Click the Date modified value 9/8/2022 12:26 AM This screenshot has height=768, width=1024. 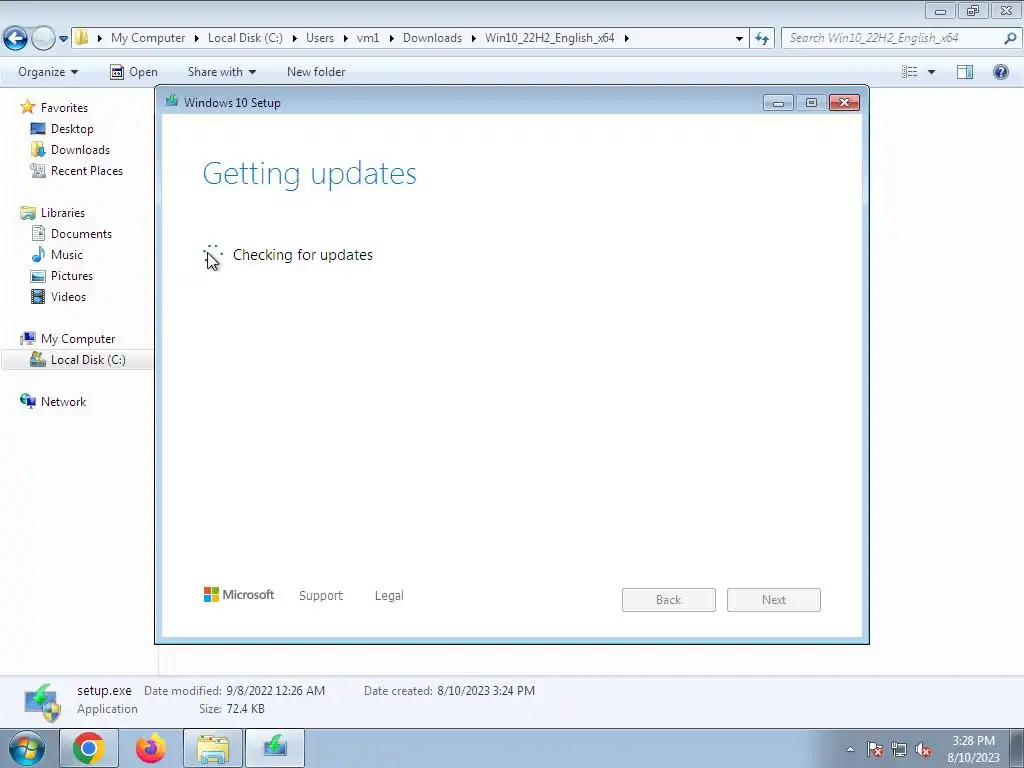point(276,691)
